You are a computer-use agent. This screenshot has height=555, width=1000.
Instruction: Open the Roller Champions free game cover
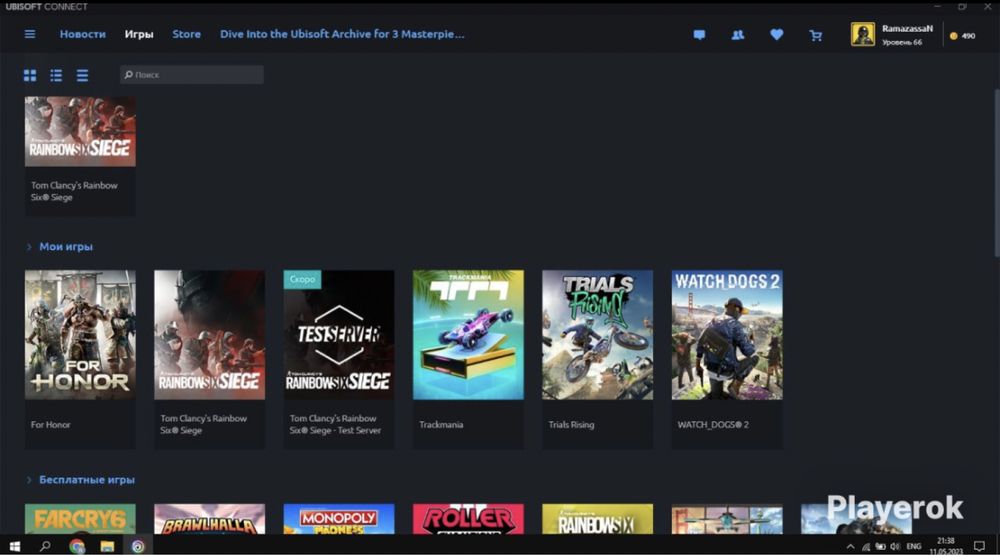tap(468, 519)
